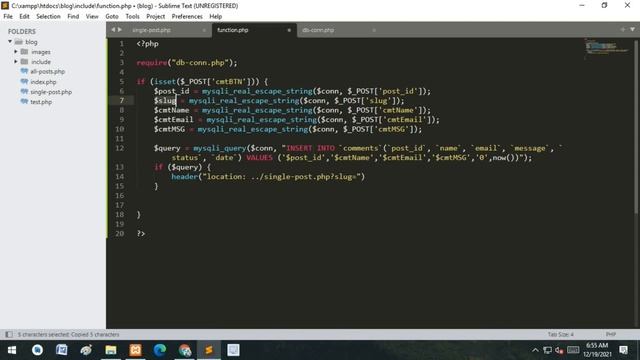This screenshot has height=360, width=640.
Task: Open the touch keyboard tray icon
Action: [573, 349]
